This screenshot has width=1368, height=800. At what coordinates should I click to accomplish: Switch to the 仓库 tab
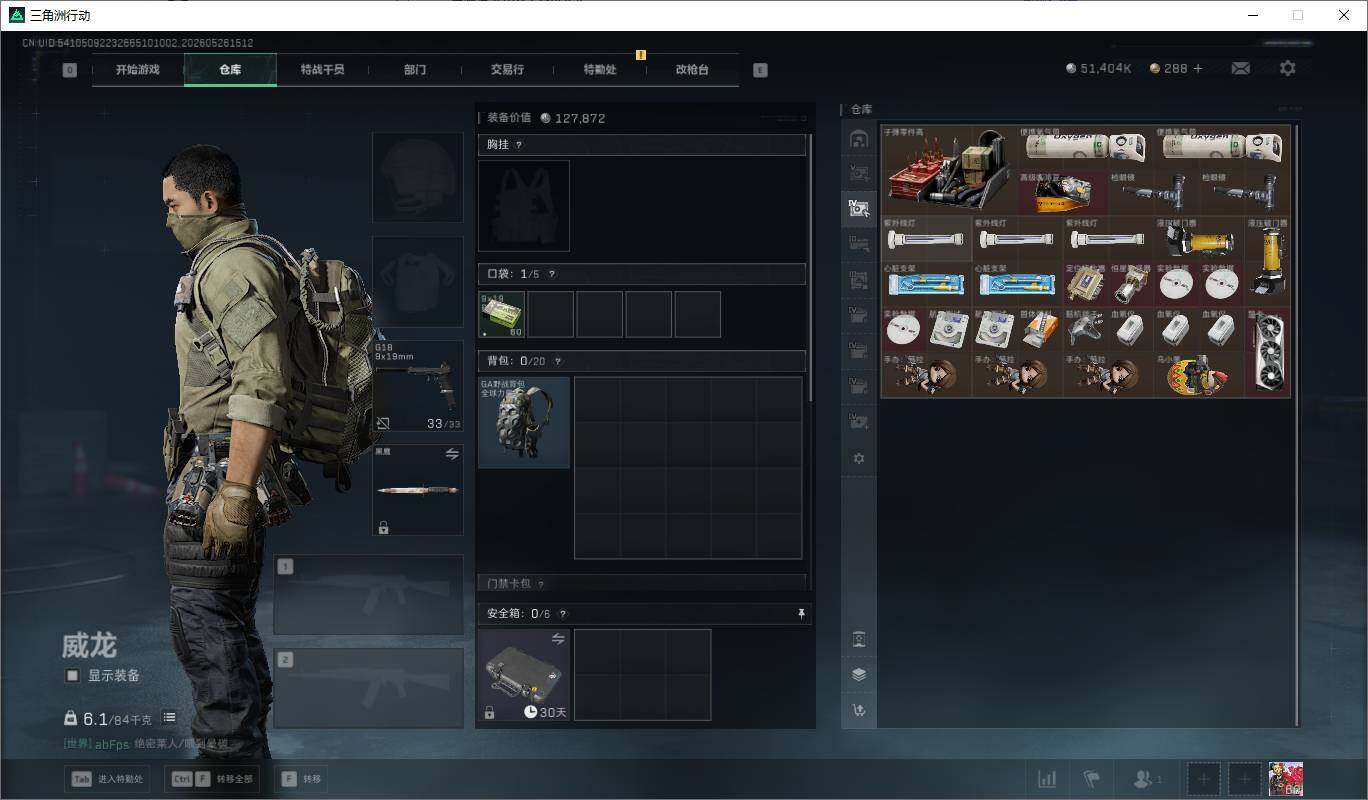click(x=230, y=70)
